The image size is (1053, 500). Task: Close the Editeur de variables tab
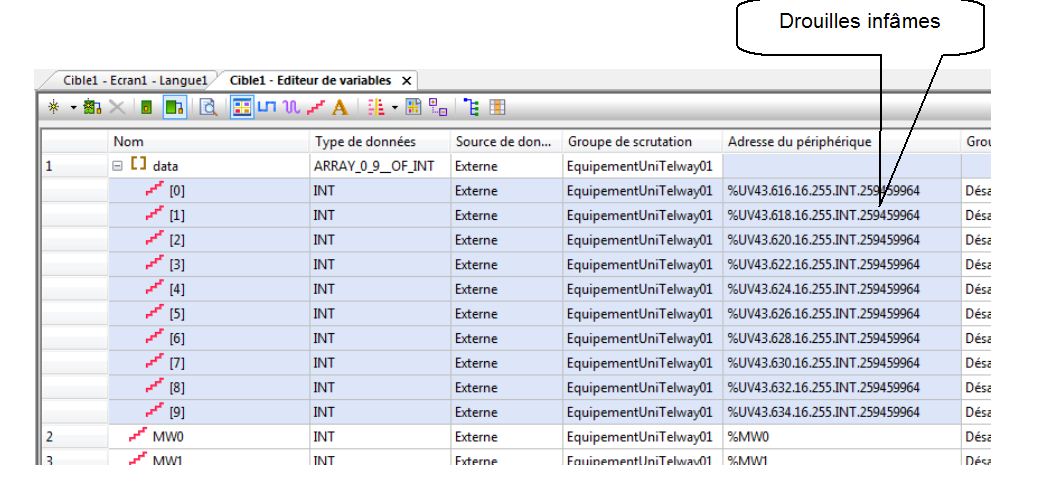pos(406,80)
